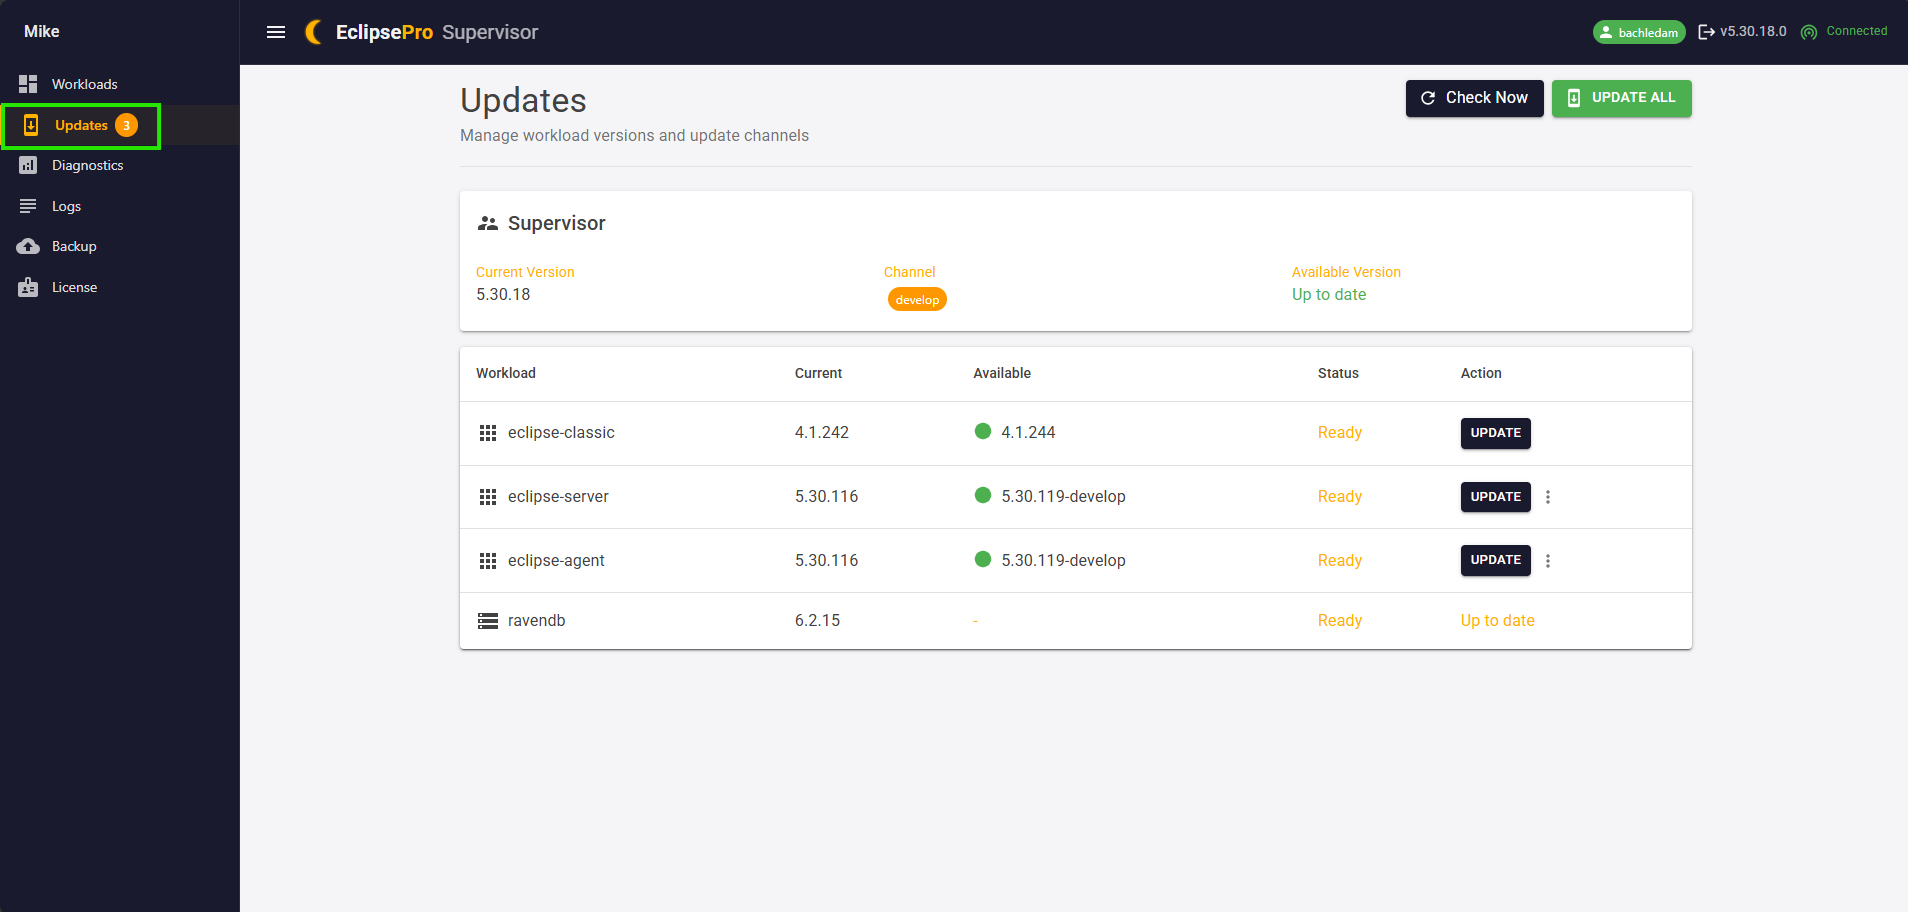Click the Updates download icon in sidebar
This screenshot has height=912, width=1908.
[31, 125]
